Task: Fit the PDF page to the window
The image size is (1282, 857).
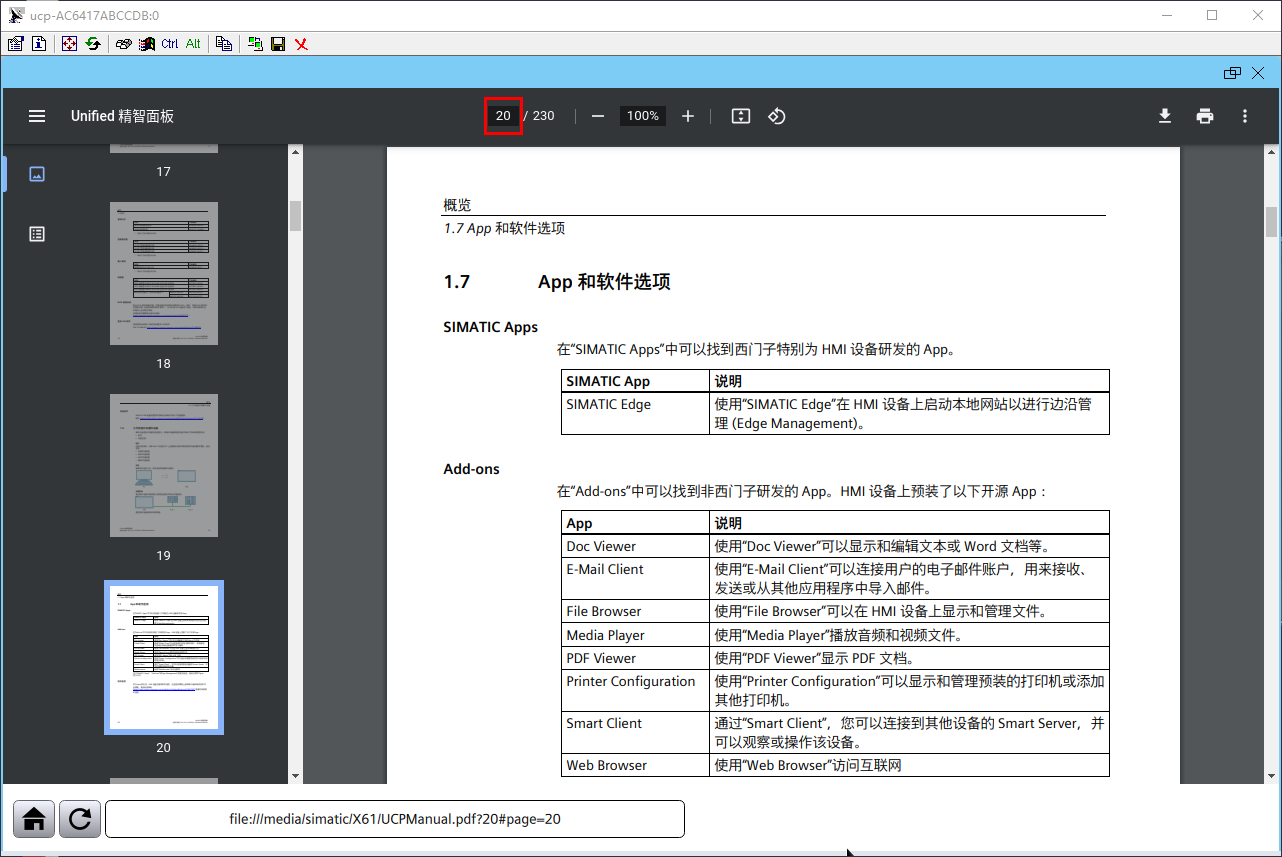Action: [x=740, y=116]
